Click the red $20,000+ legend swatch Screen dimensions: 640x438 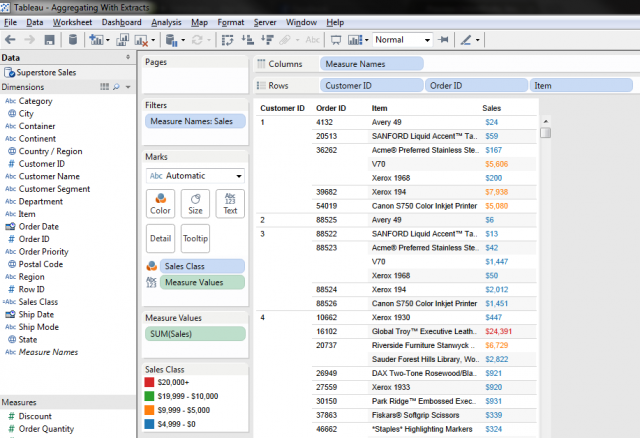pyautogui.click(x=150, y=382)
